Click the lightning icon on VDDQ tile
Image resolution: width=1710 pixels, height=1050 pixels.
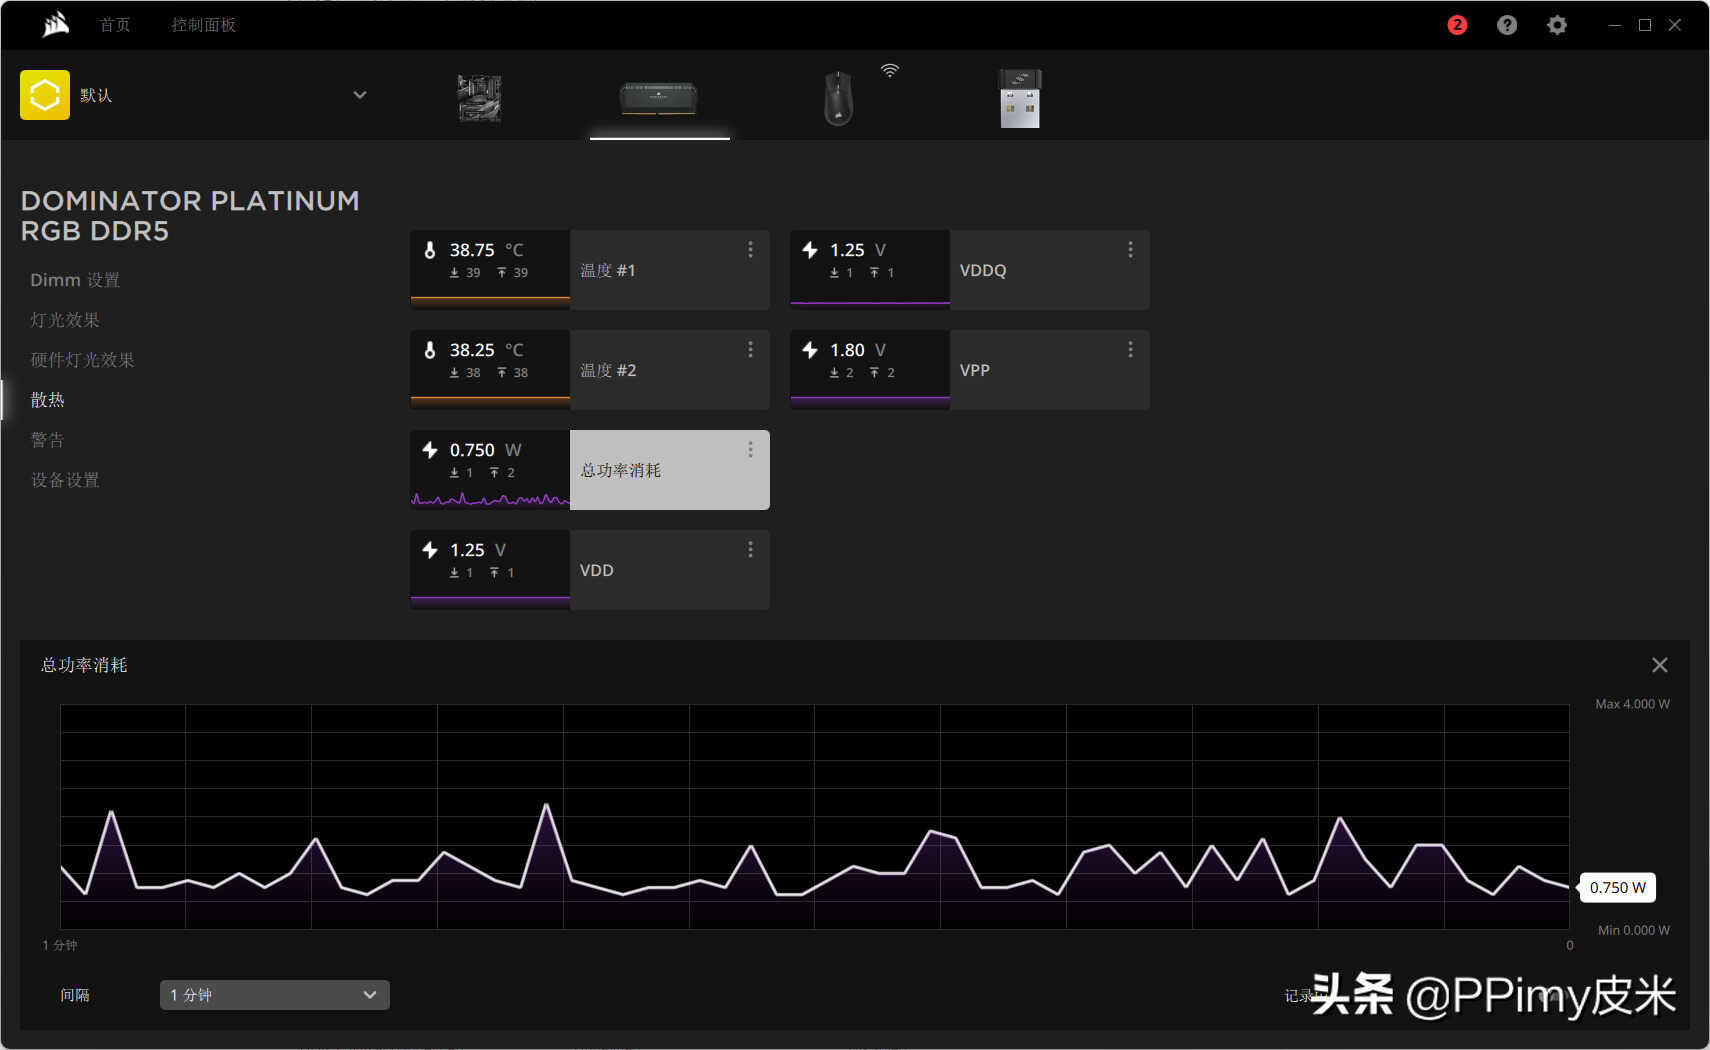(810, 250)
